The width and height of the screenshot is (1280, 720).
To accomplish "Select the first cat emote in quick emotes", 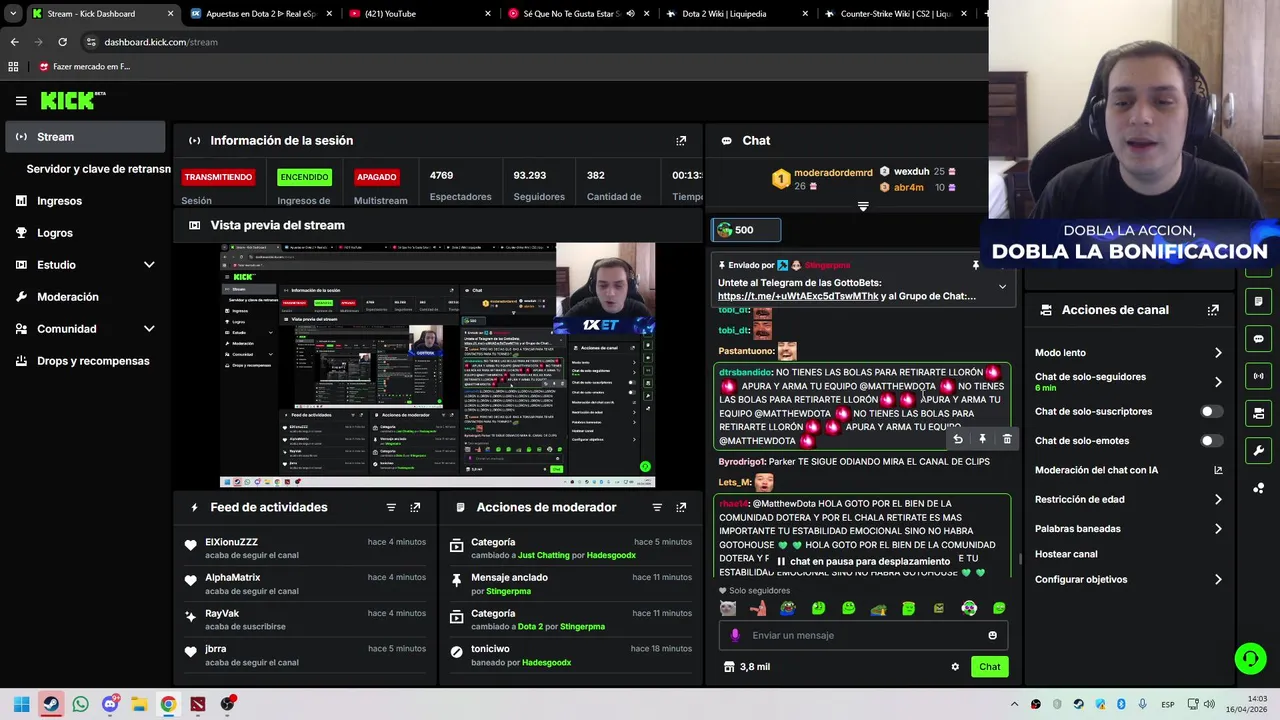I will click(x=728, y=608).
